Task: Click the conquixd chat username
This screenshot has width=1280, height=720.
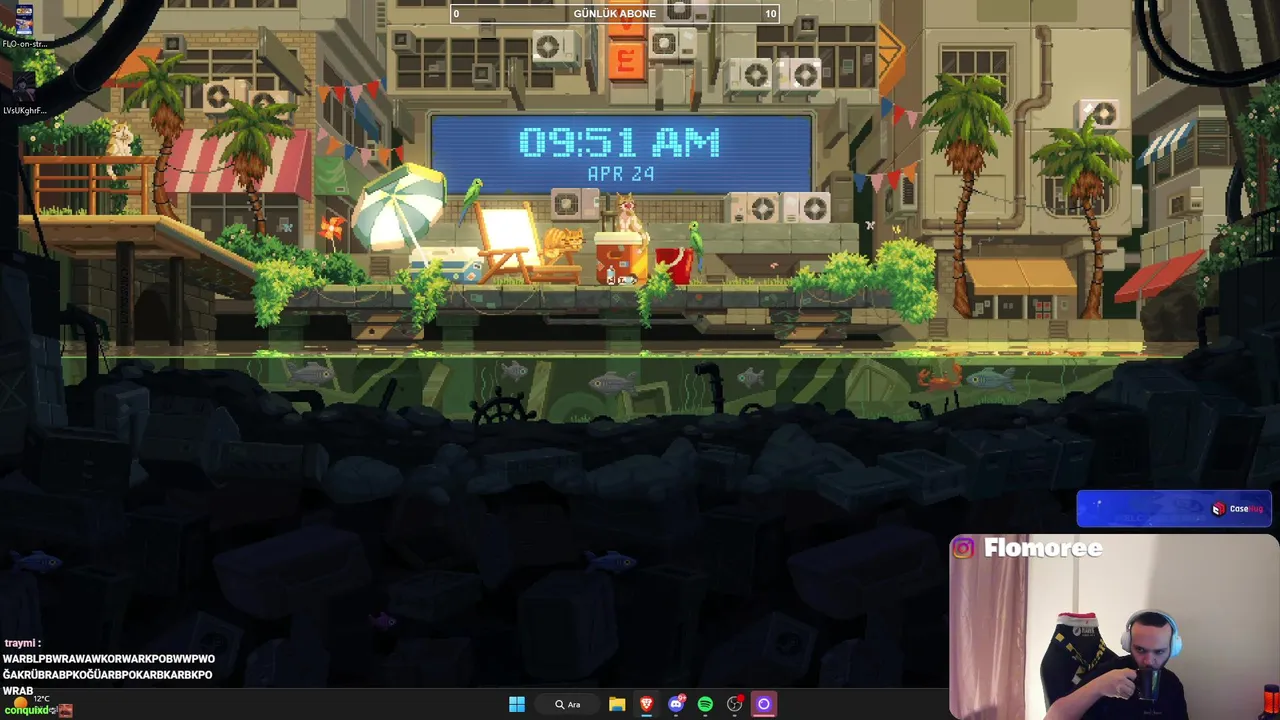Action: point(26,710)
